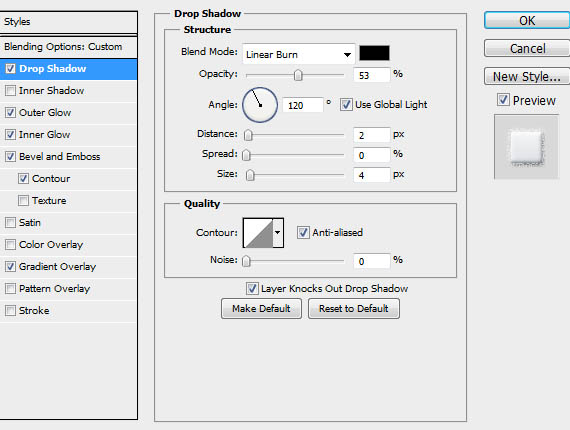This screenshot has width=570, height=430.
Task: Click the Angle value field
Action: click(302, 105)
